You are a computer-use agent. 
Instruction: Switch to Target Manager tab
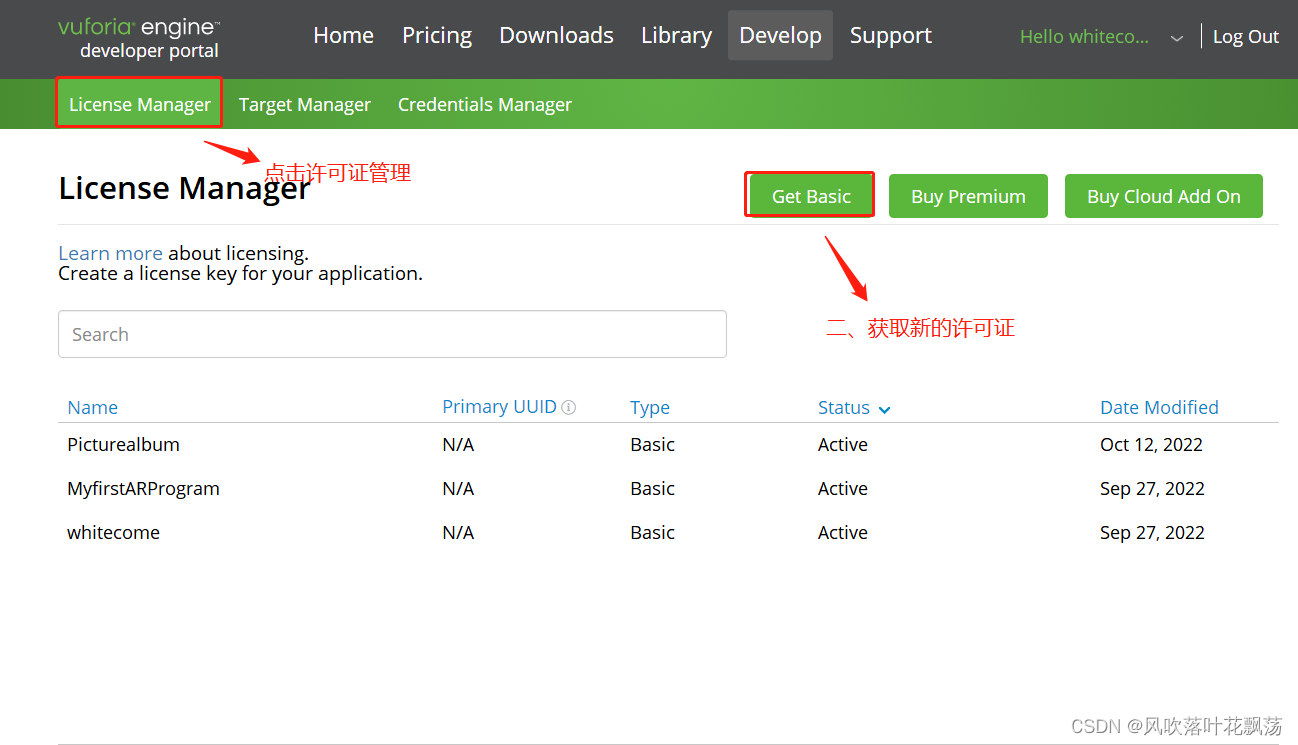pyautogui.click(x=304, y=104)
